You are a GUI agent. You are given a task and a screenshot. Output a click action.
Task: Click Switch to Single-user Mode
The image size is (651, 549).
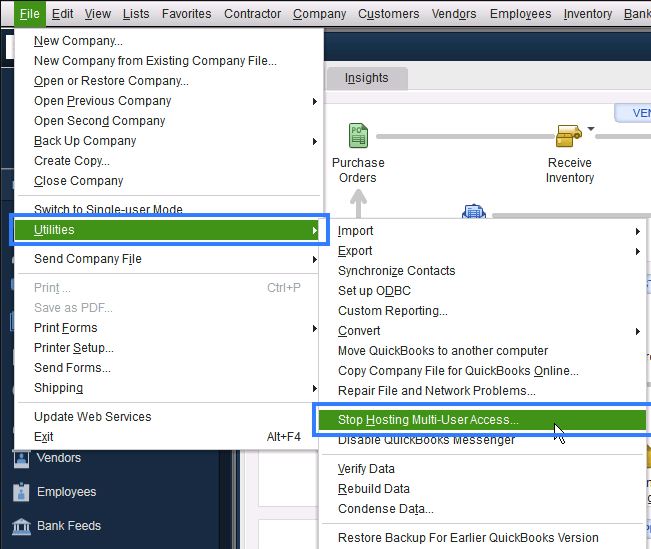click(x=168, y=209)
